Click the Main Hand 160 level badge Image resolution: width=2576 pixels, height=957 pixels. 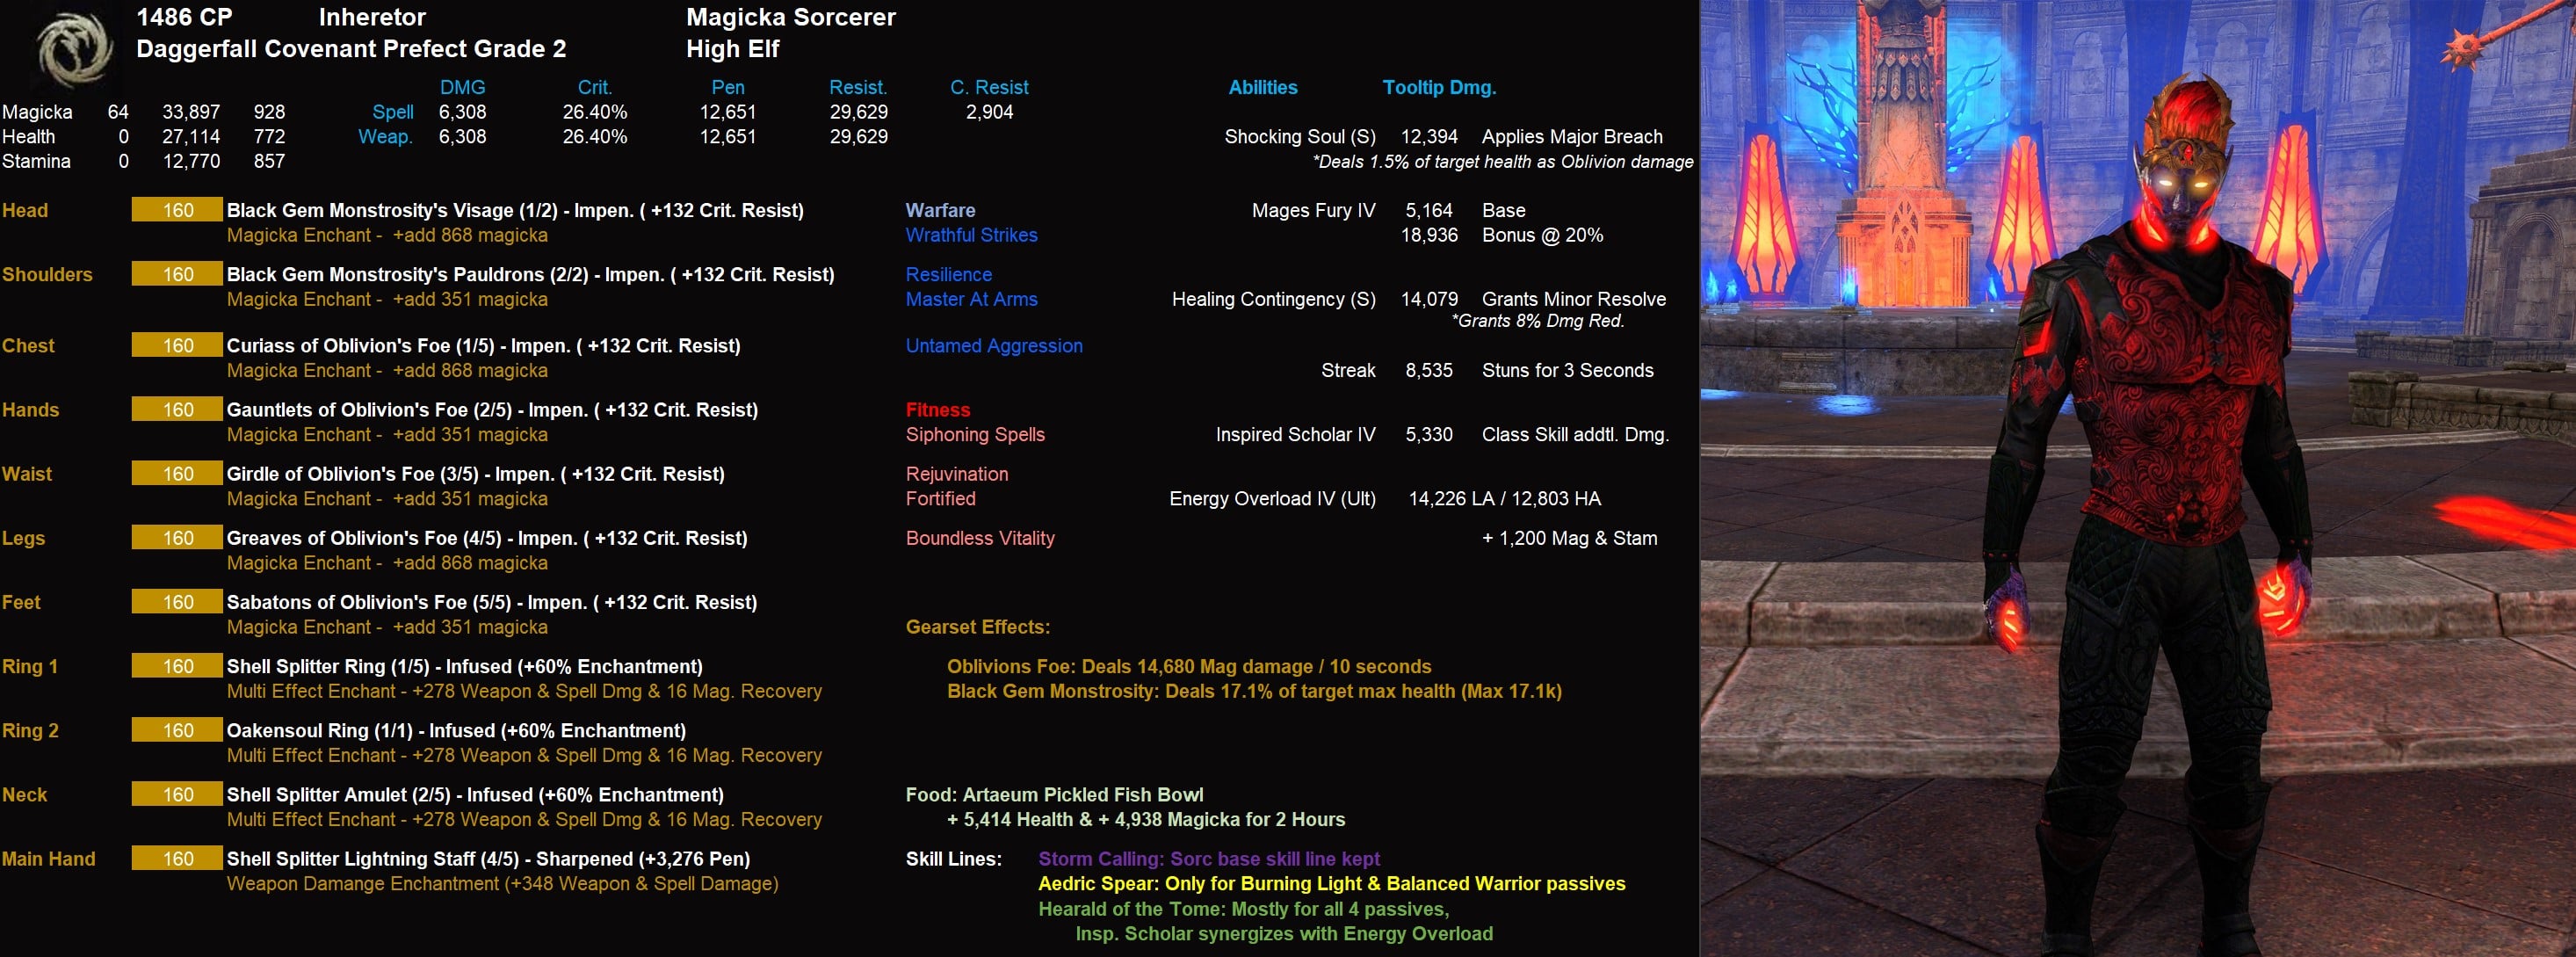click(x=177, y=859)
